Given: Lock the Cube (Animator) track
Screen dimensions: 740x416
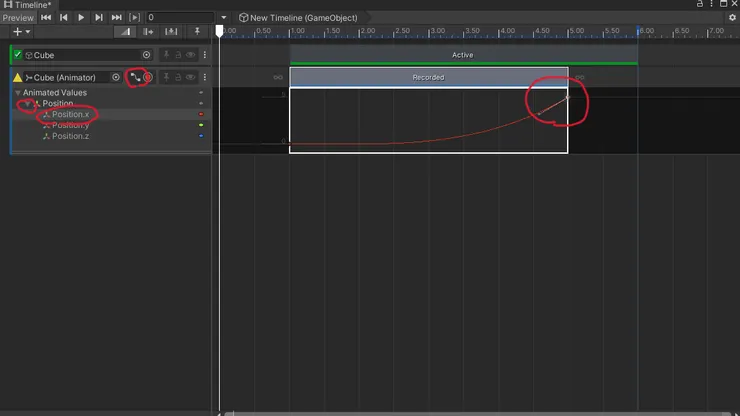Looking at the screenshot, I should click(x=178, y=77).
